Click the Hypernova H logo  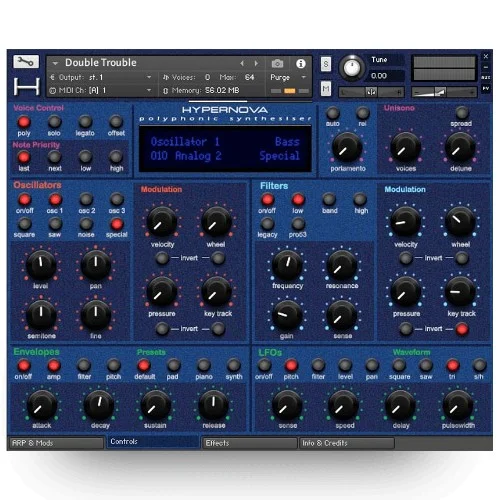[x=27, y=86]
